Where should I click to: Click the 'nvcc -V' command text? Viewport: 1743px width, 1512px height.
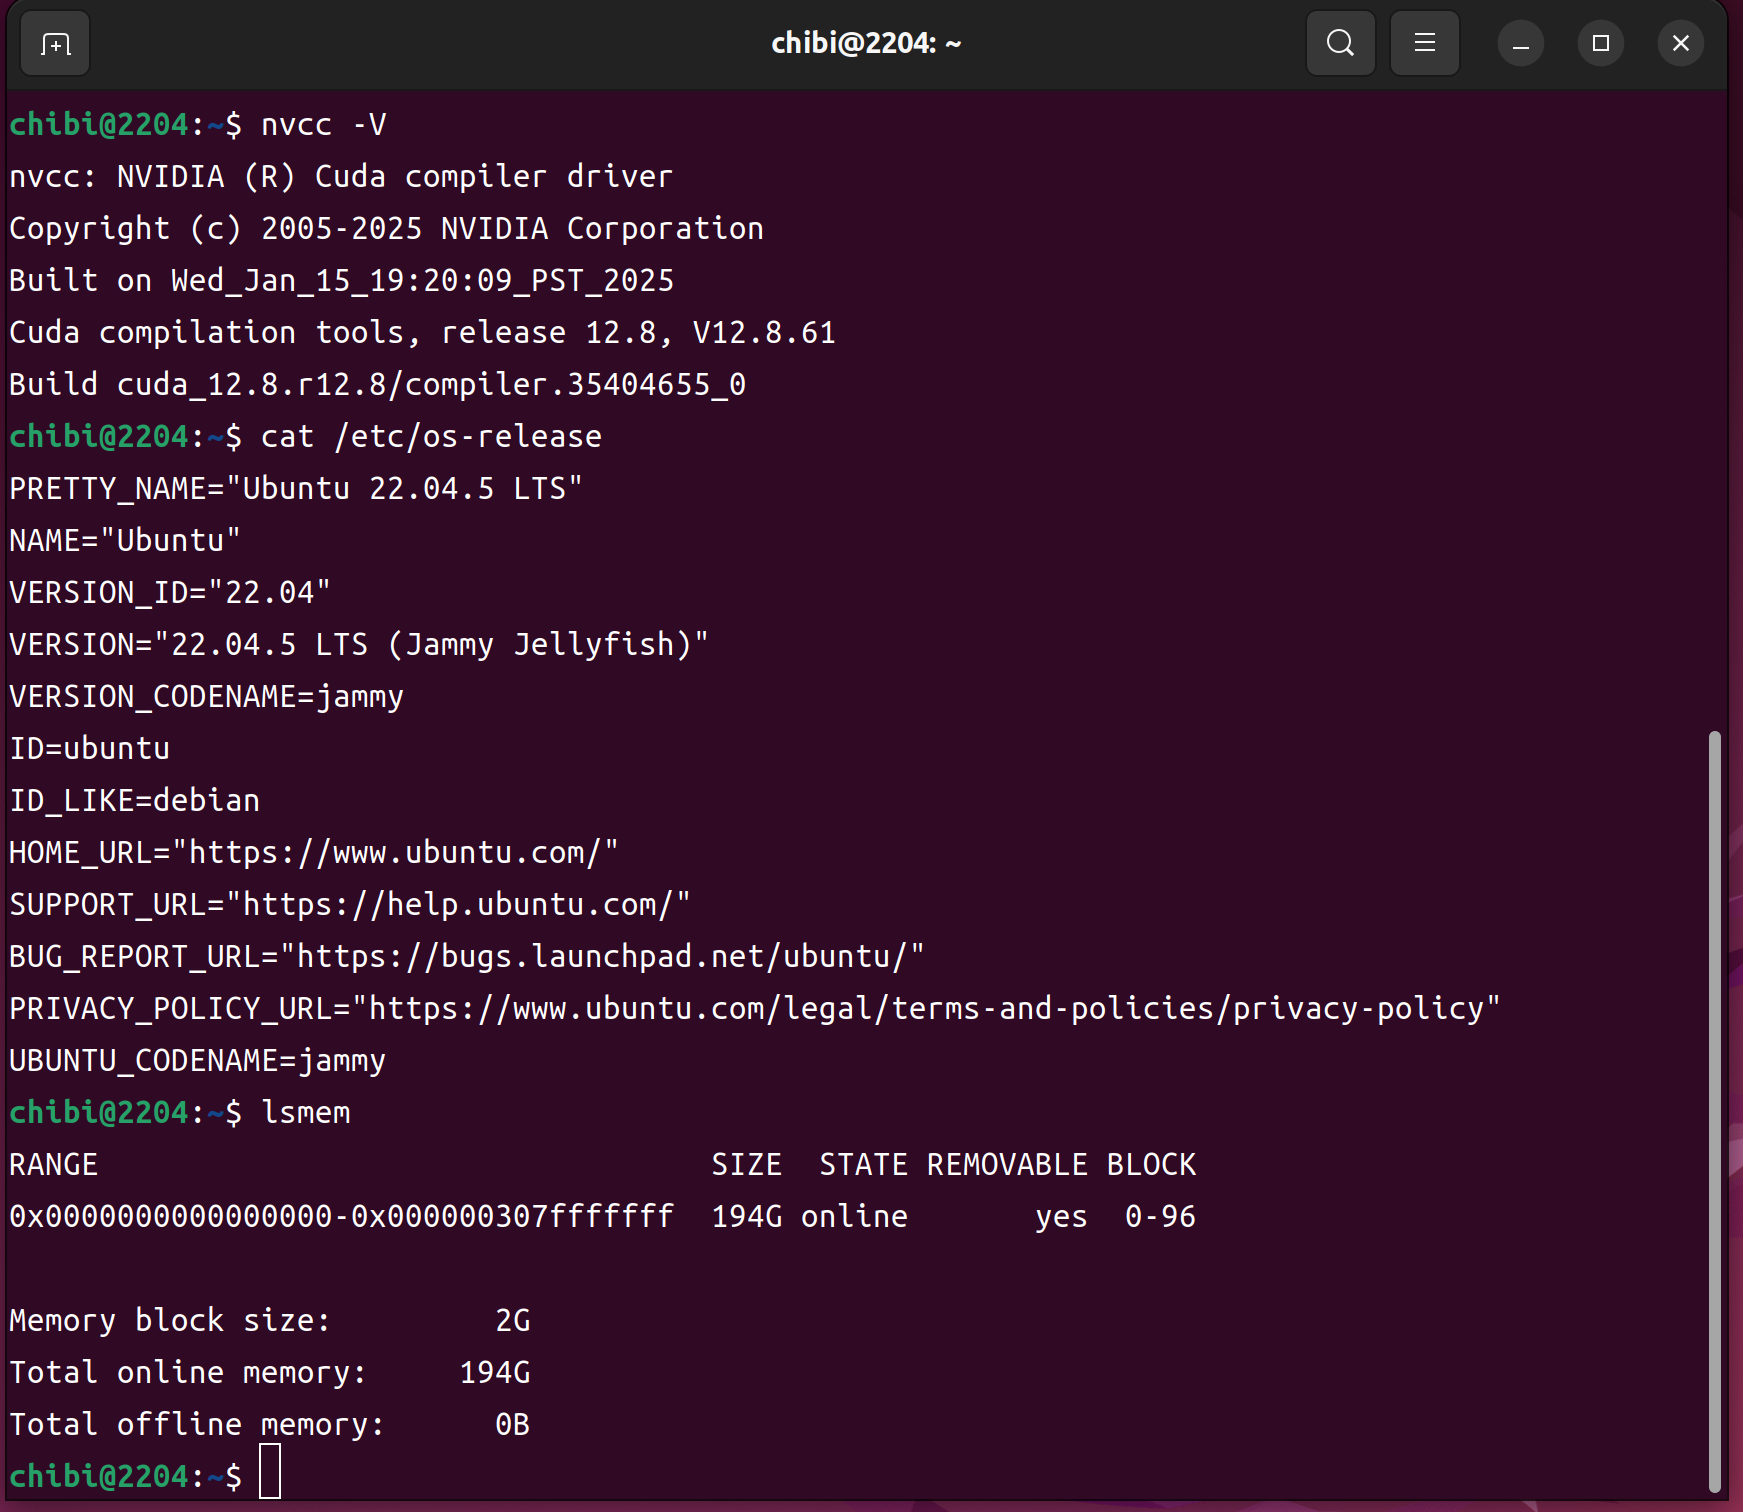[x=323, y=125]
